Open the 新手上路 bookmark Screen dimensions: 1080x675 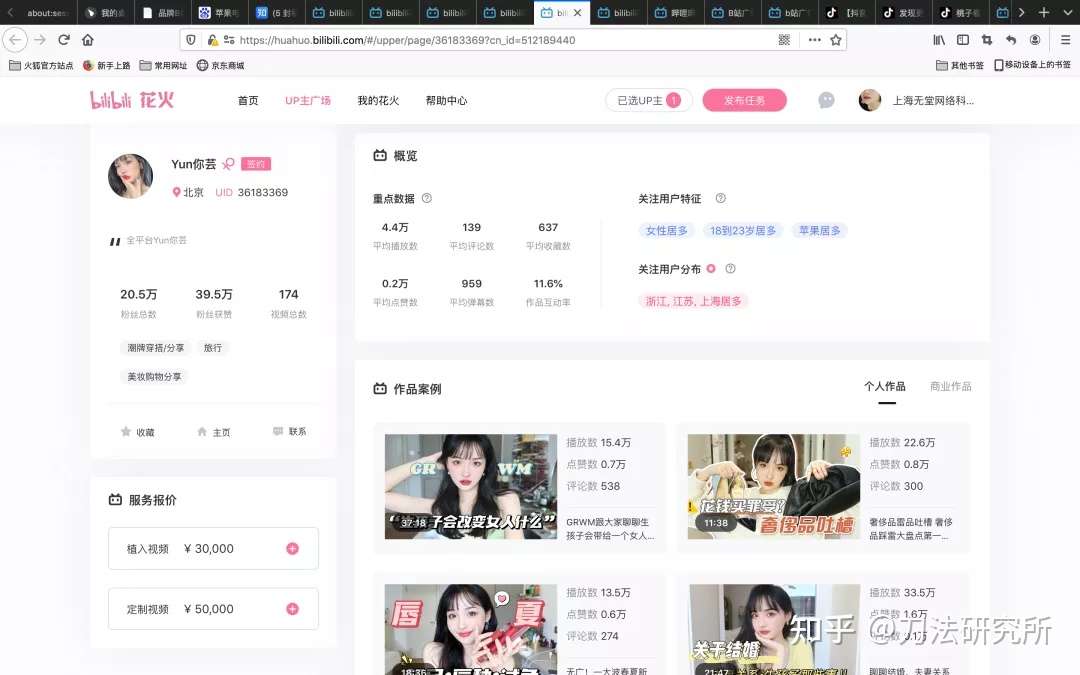click(x=106, y=65)
